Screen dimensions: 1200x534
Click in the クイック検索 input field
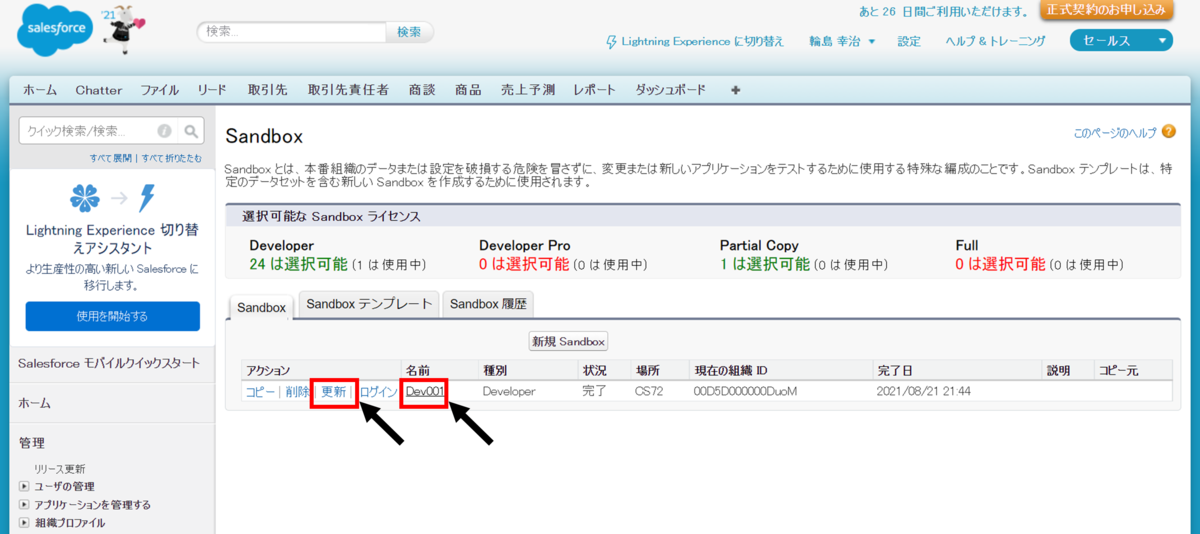point(90,131)
